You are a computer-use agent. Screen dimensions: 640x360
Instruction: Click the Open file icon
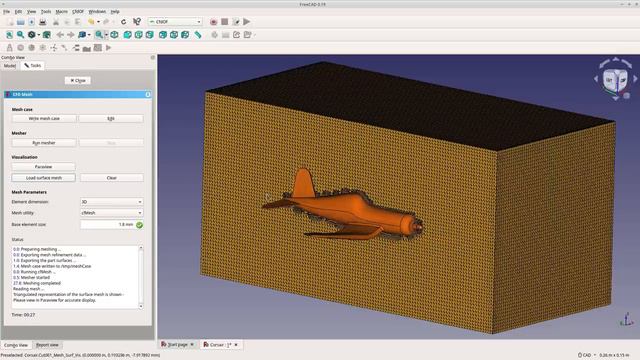20,22
